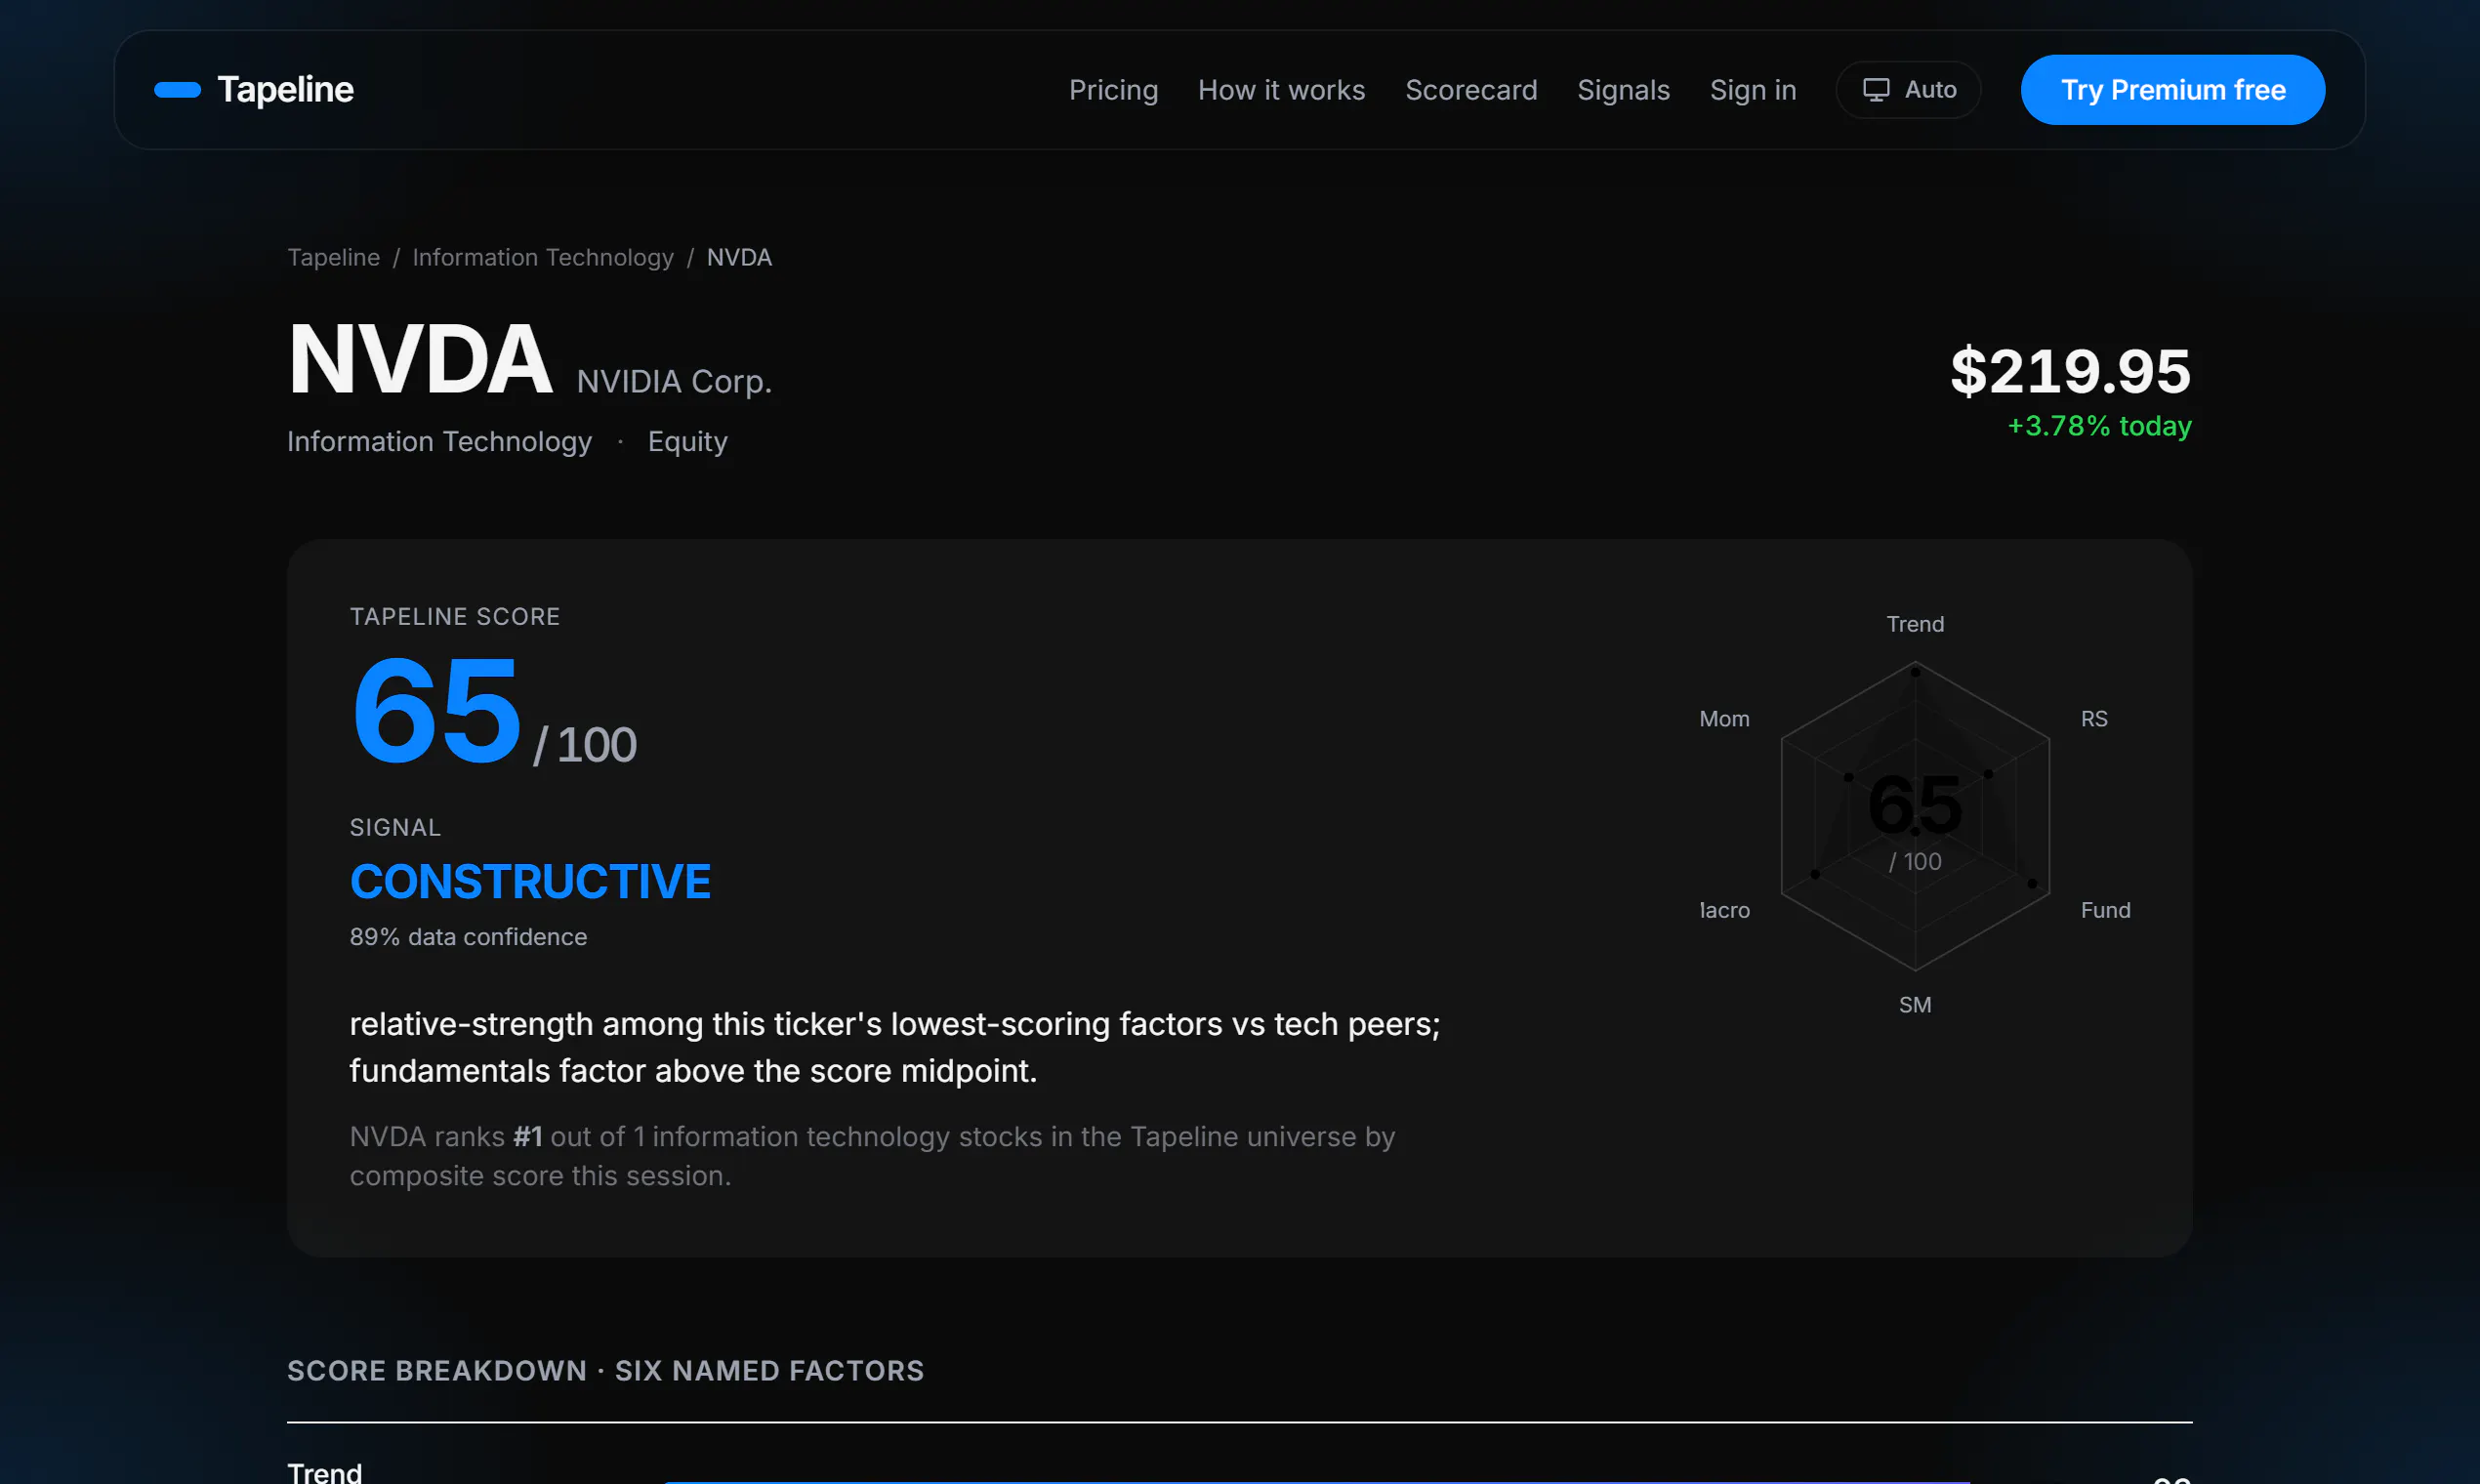Click the Trend factor row label
Image resolution: width=2480 pixels, height=1484 pixels.
324,1473
